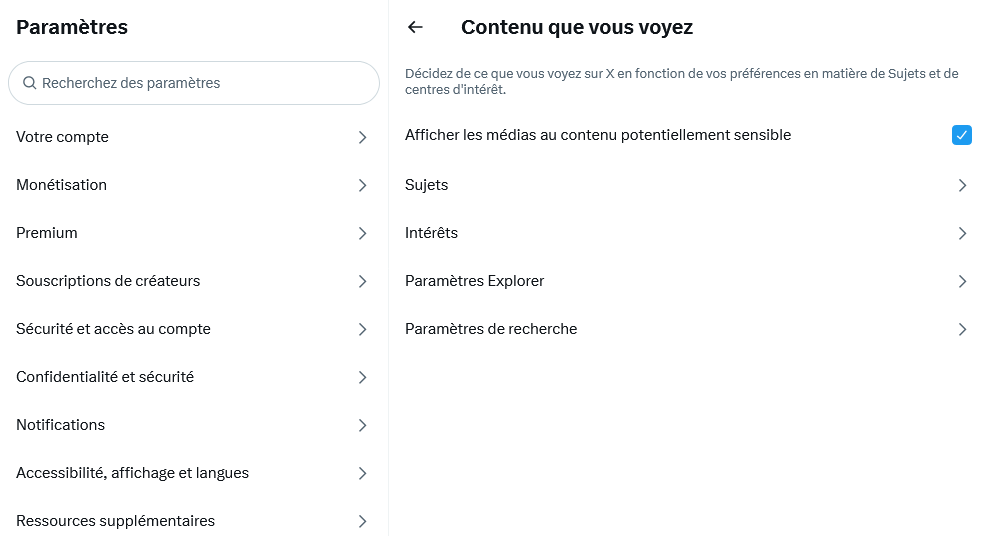
Task: Click the chevron next to Notifications
Action: click(362, 425)
